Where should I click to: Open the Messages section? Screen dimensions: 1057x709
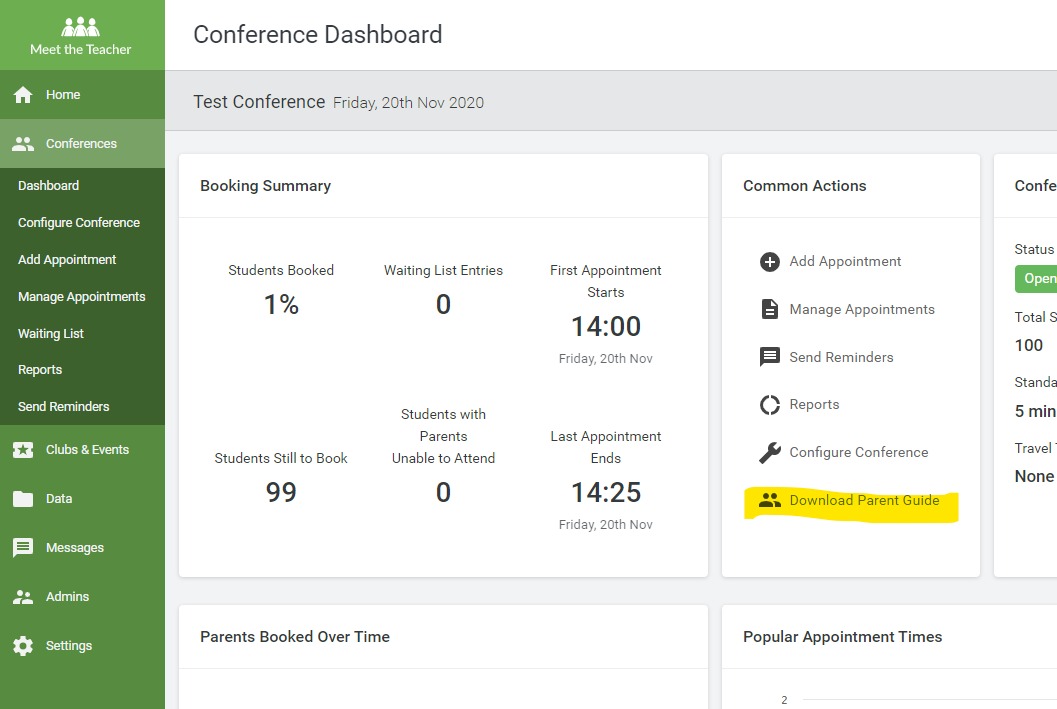point(82,548)
